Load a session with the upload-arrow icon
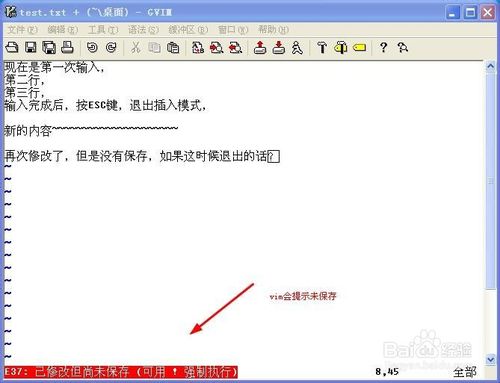Viewport: 500px width, 383px height. (260, 48)
